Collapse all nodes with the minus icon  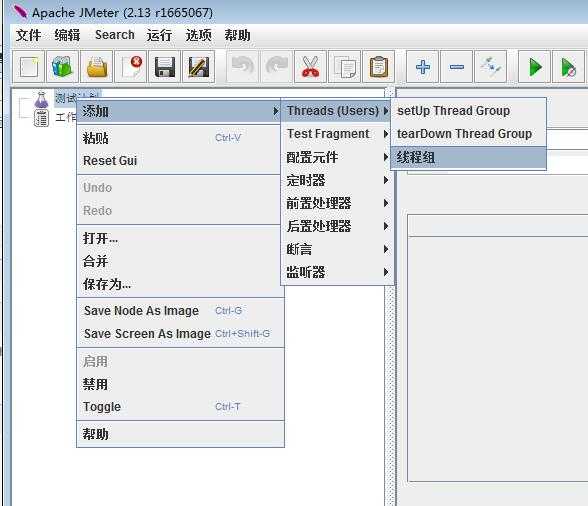(x=456, y=67)
